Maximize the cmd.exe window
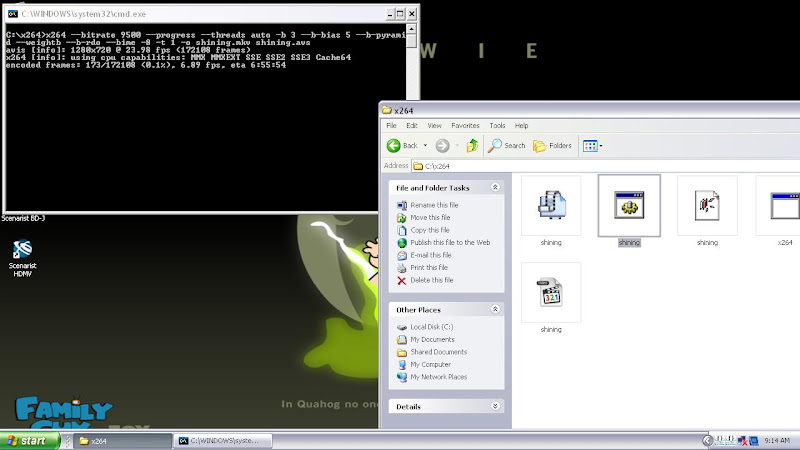800x450 pixels. 401,14
